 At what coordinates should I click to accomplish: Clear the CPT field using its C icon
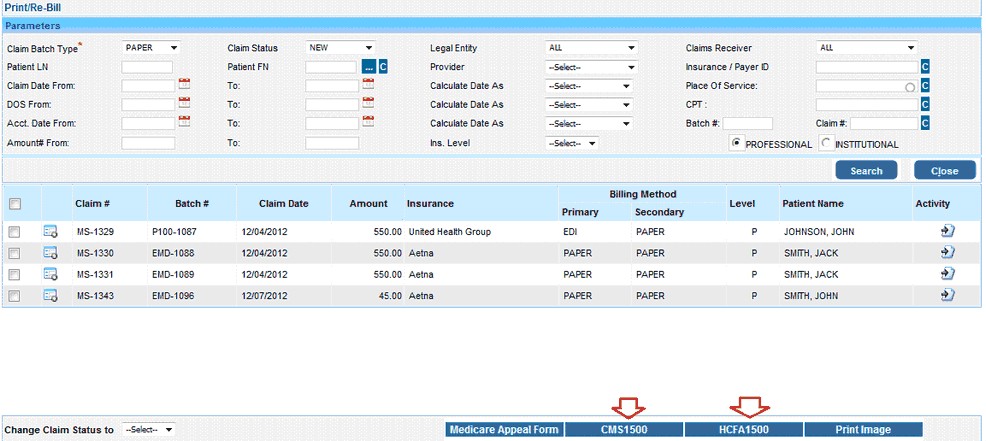coord(925,104)
